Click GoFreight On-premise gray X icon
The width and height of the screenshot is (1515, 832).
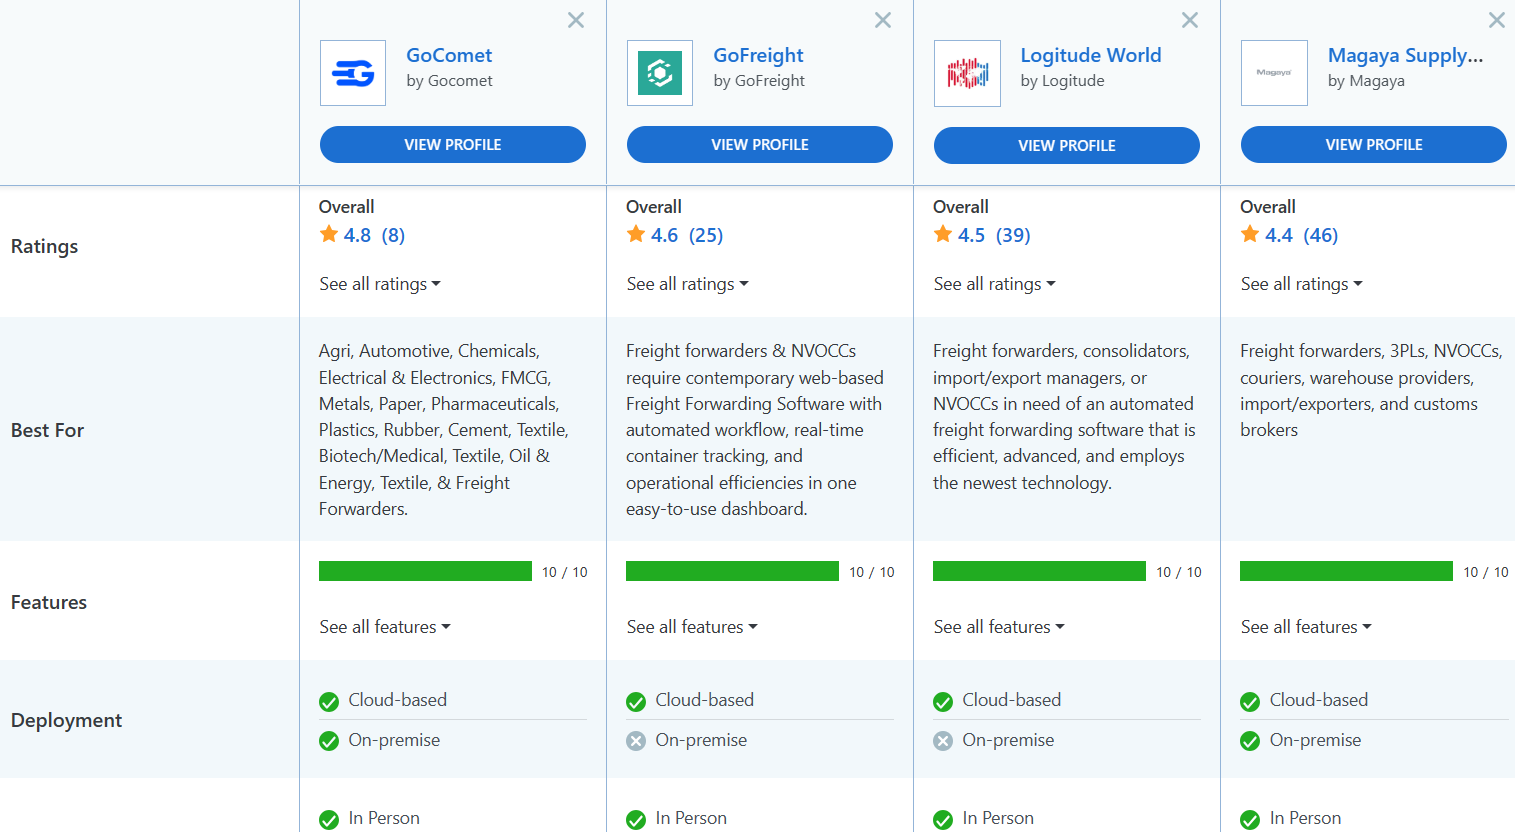tap(636, 741)
